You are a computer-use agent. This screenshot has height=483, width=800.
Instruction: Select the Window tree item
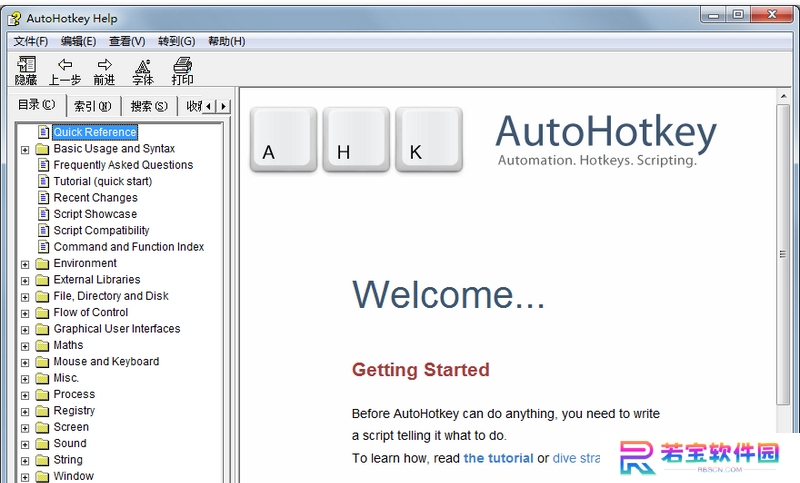click(x=73, y=476)
